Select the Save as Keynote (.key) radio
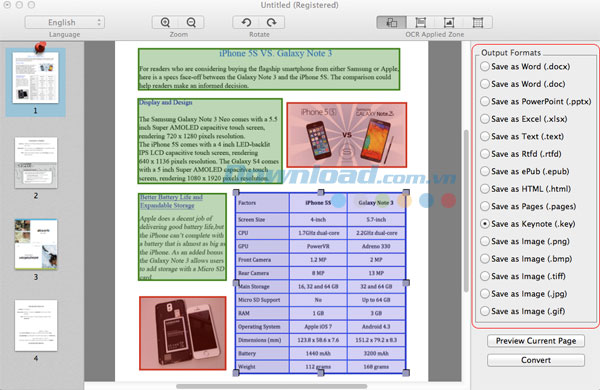Viewport: 600px width, 390px height. (x=485, y=224)
